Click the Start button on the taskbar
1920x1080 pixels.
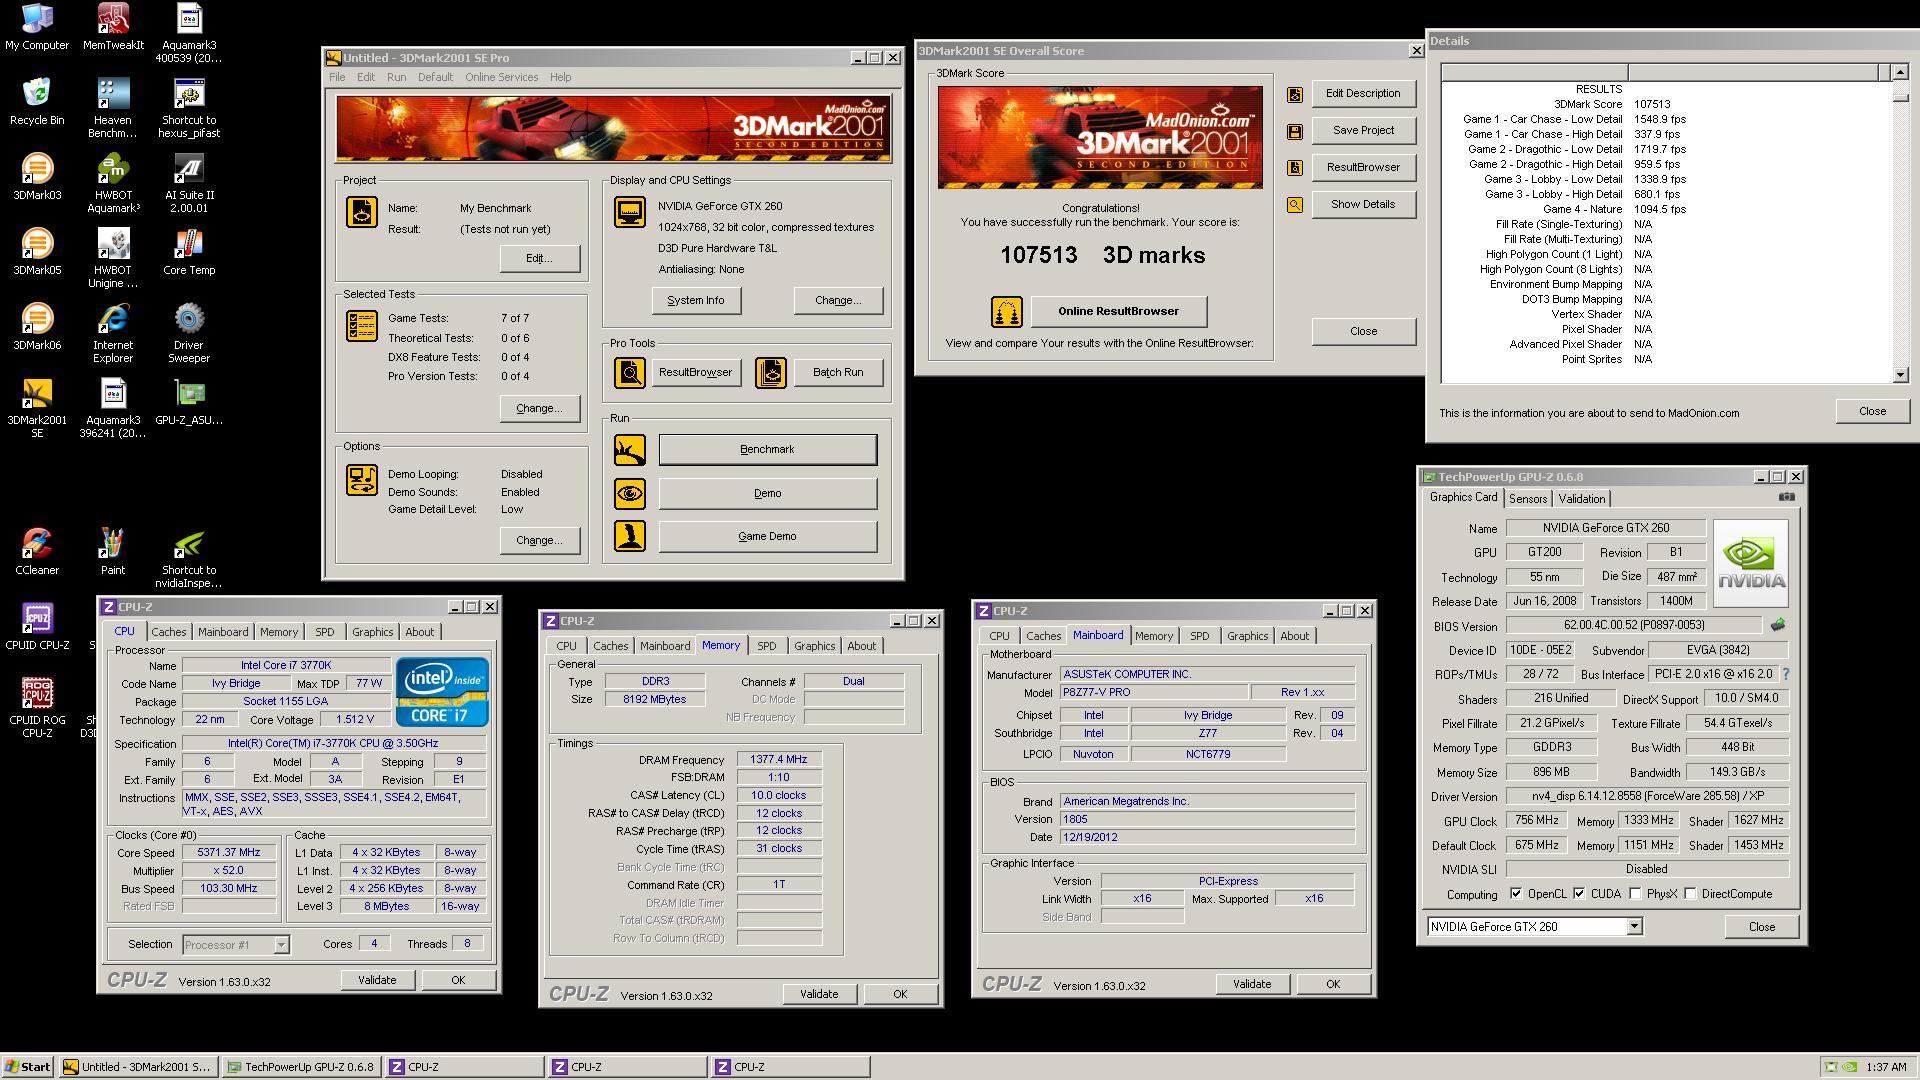27,1067
